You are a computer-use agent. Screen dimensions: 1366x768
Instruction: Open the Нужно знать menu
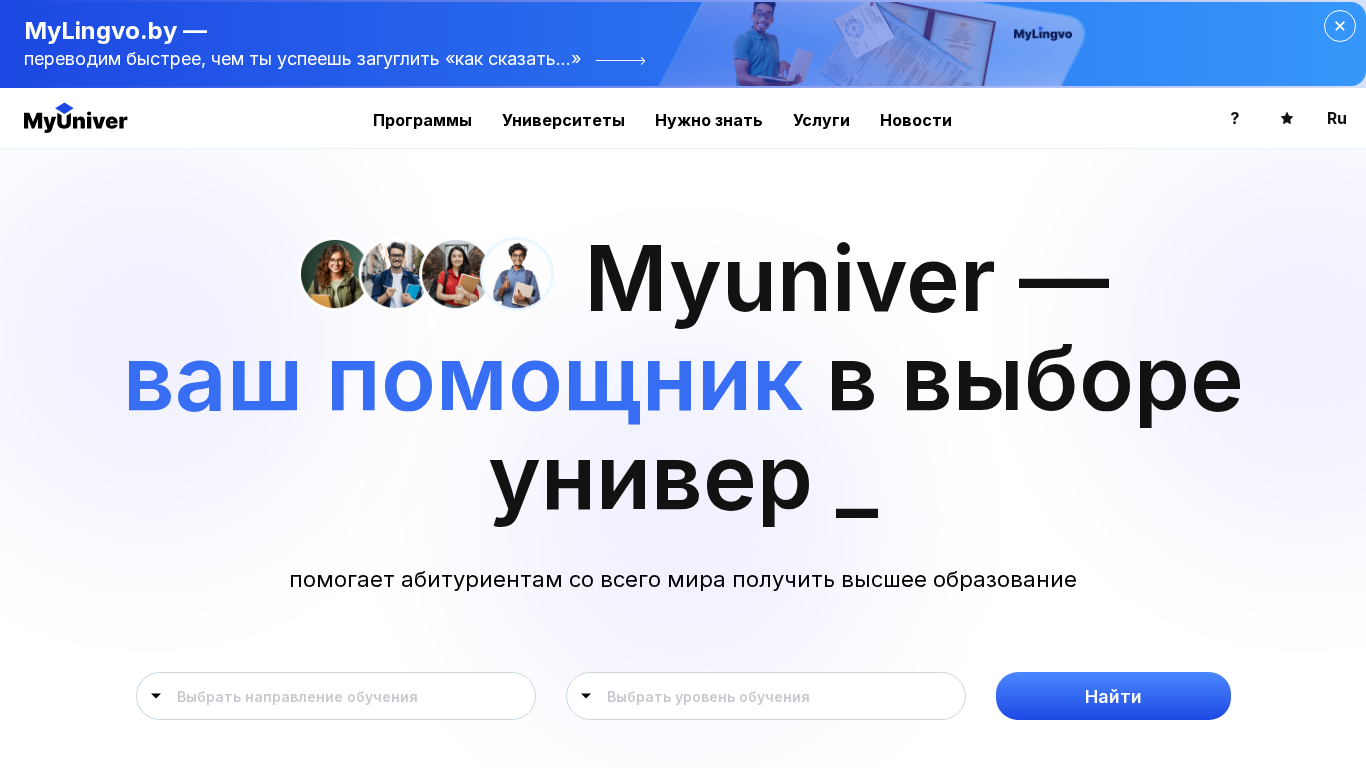[709, 120]
